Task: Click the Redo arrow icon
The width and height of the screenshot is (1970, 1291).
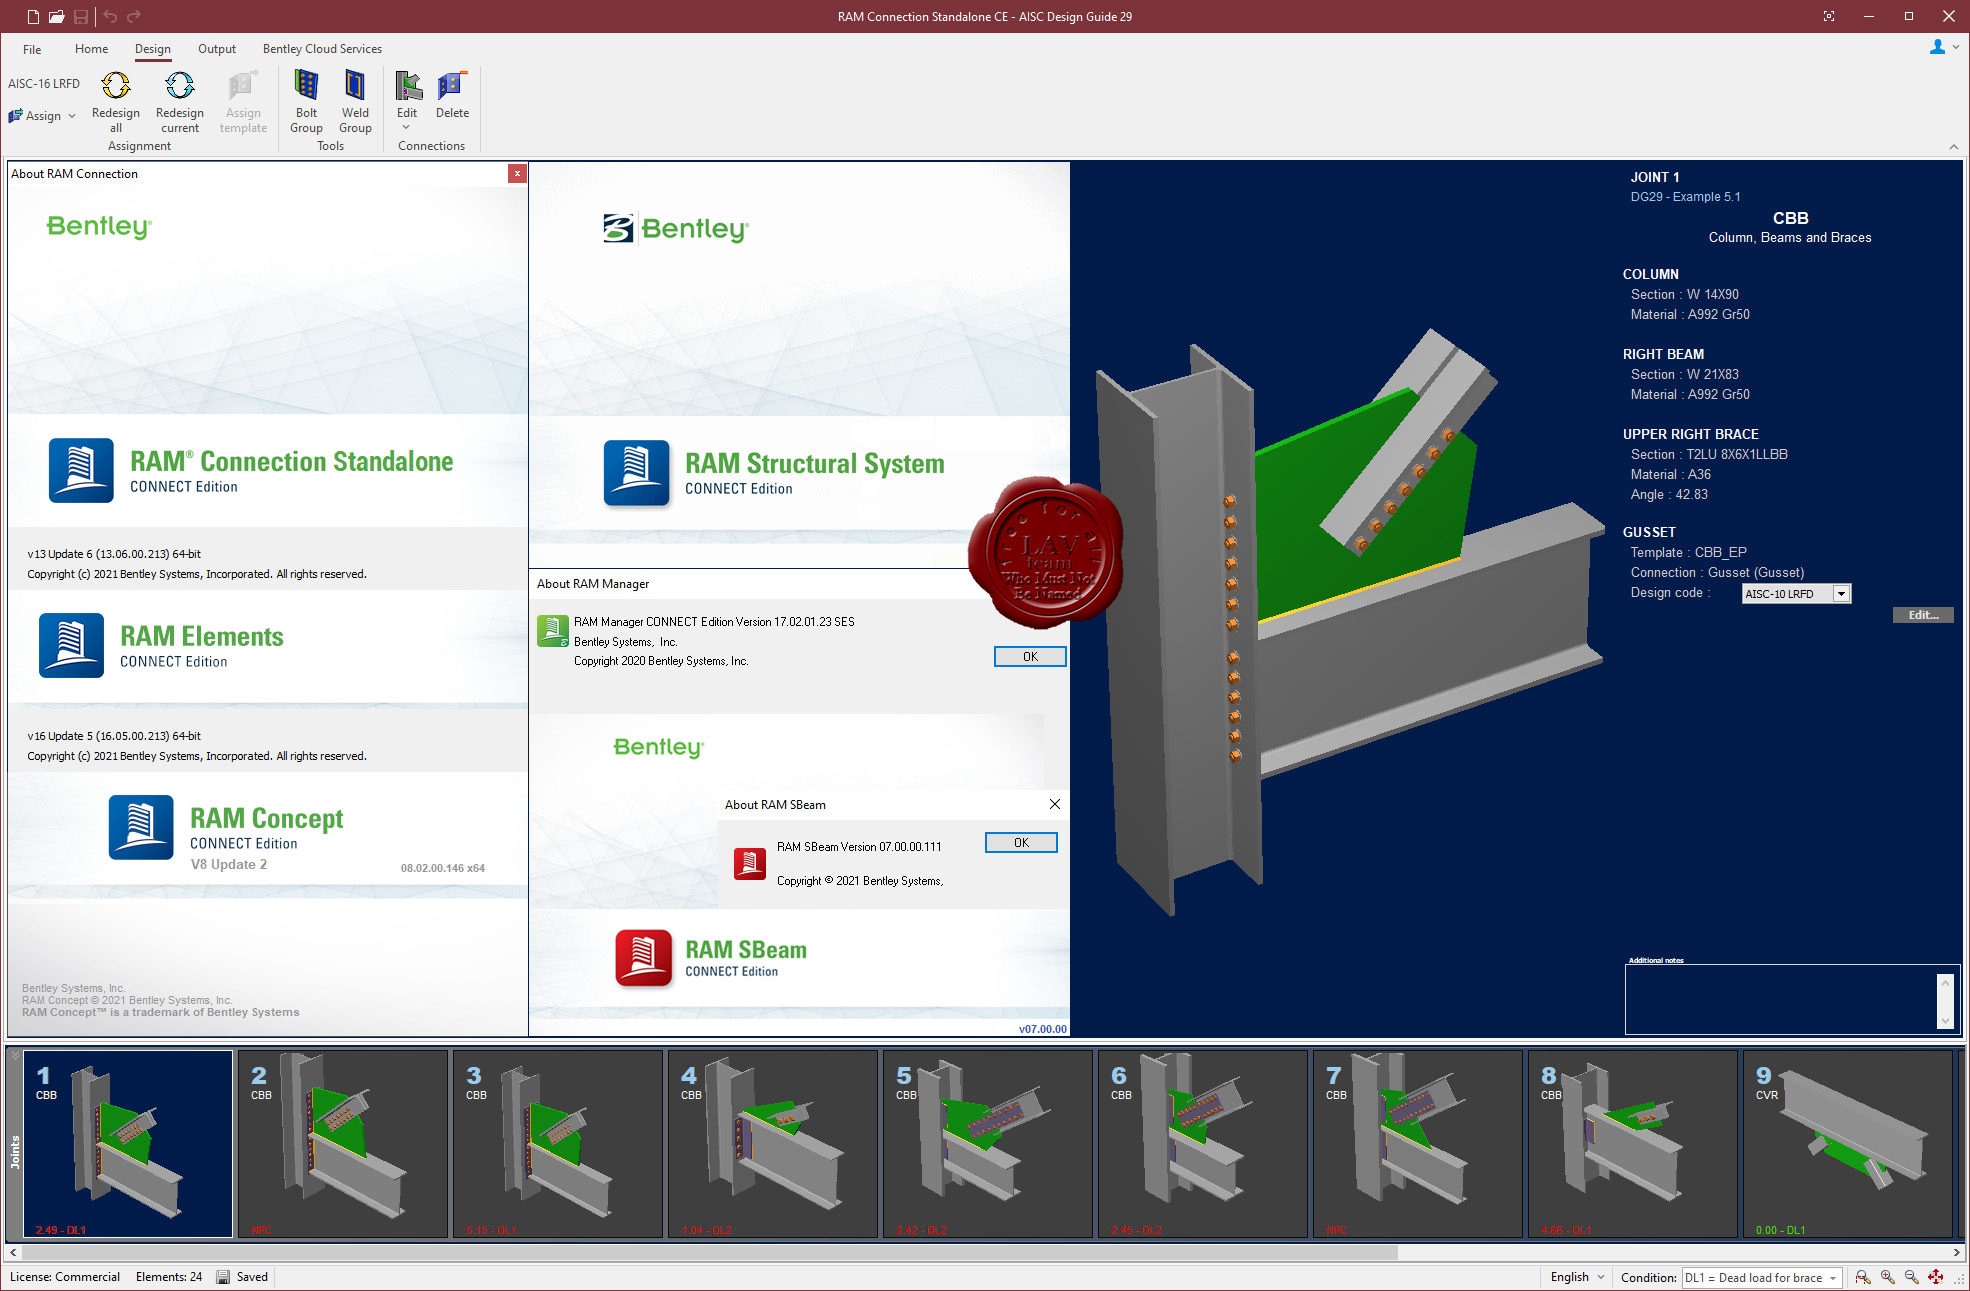Action: click(x=134, y=16)
